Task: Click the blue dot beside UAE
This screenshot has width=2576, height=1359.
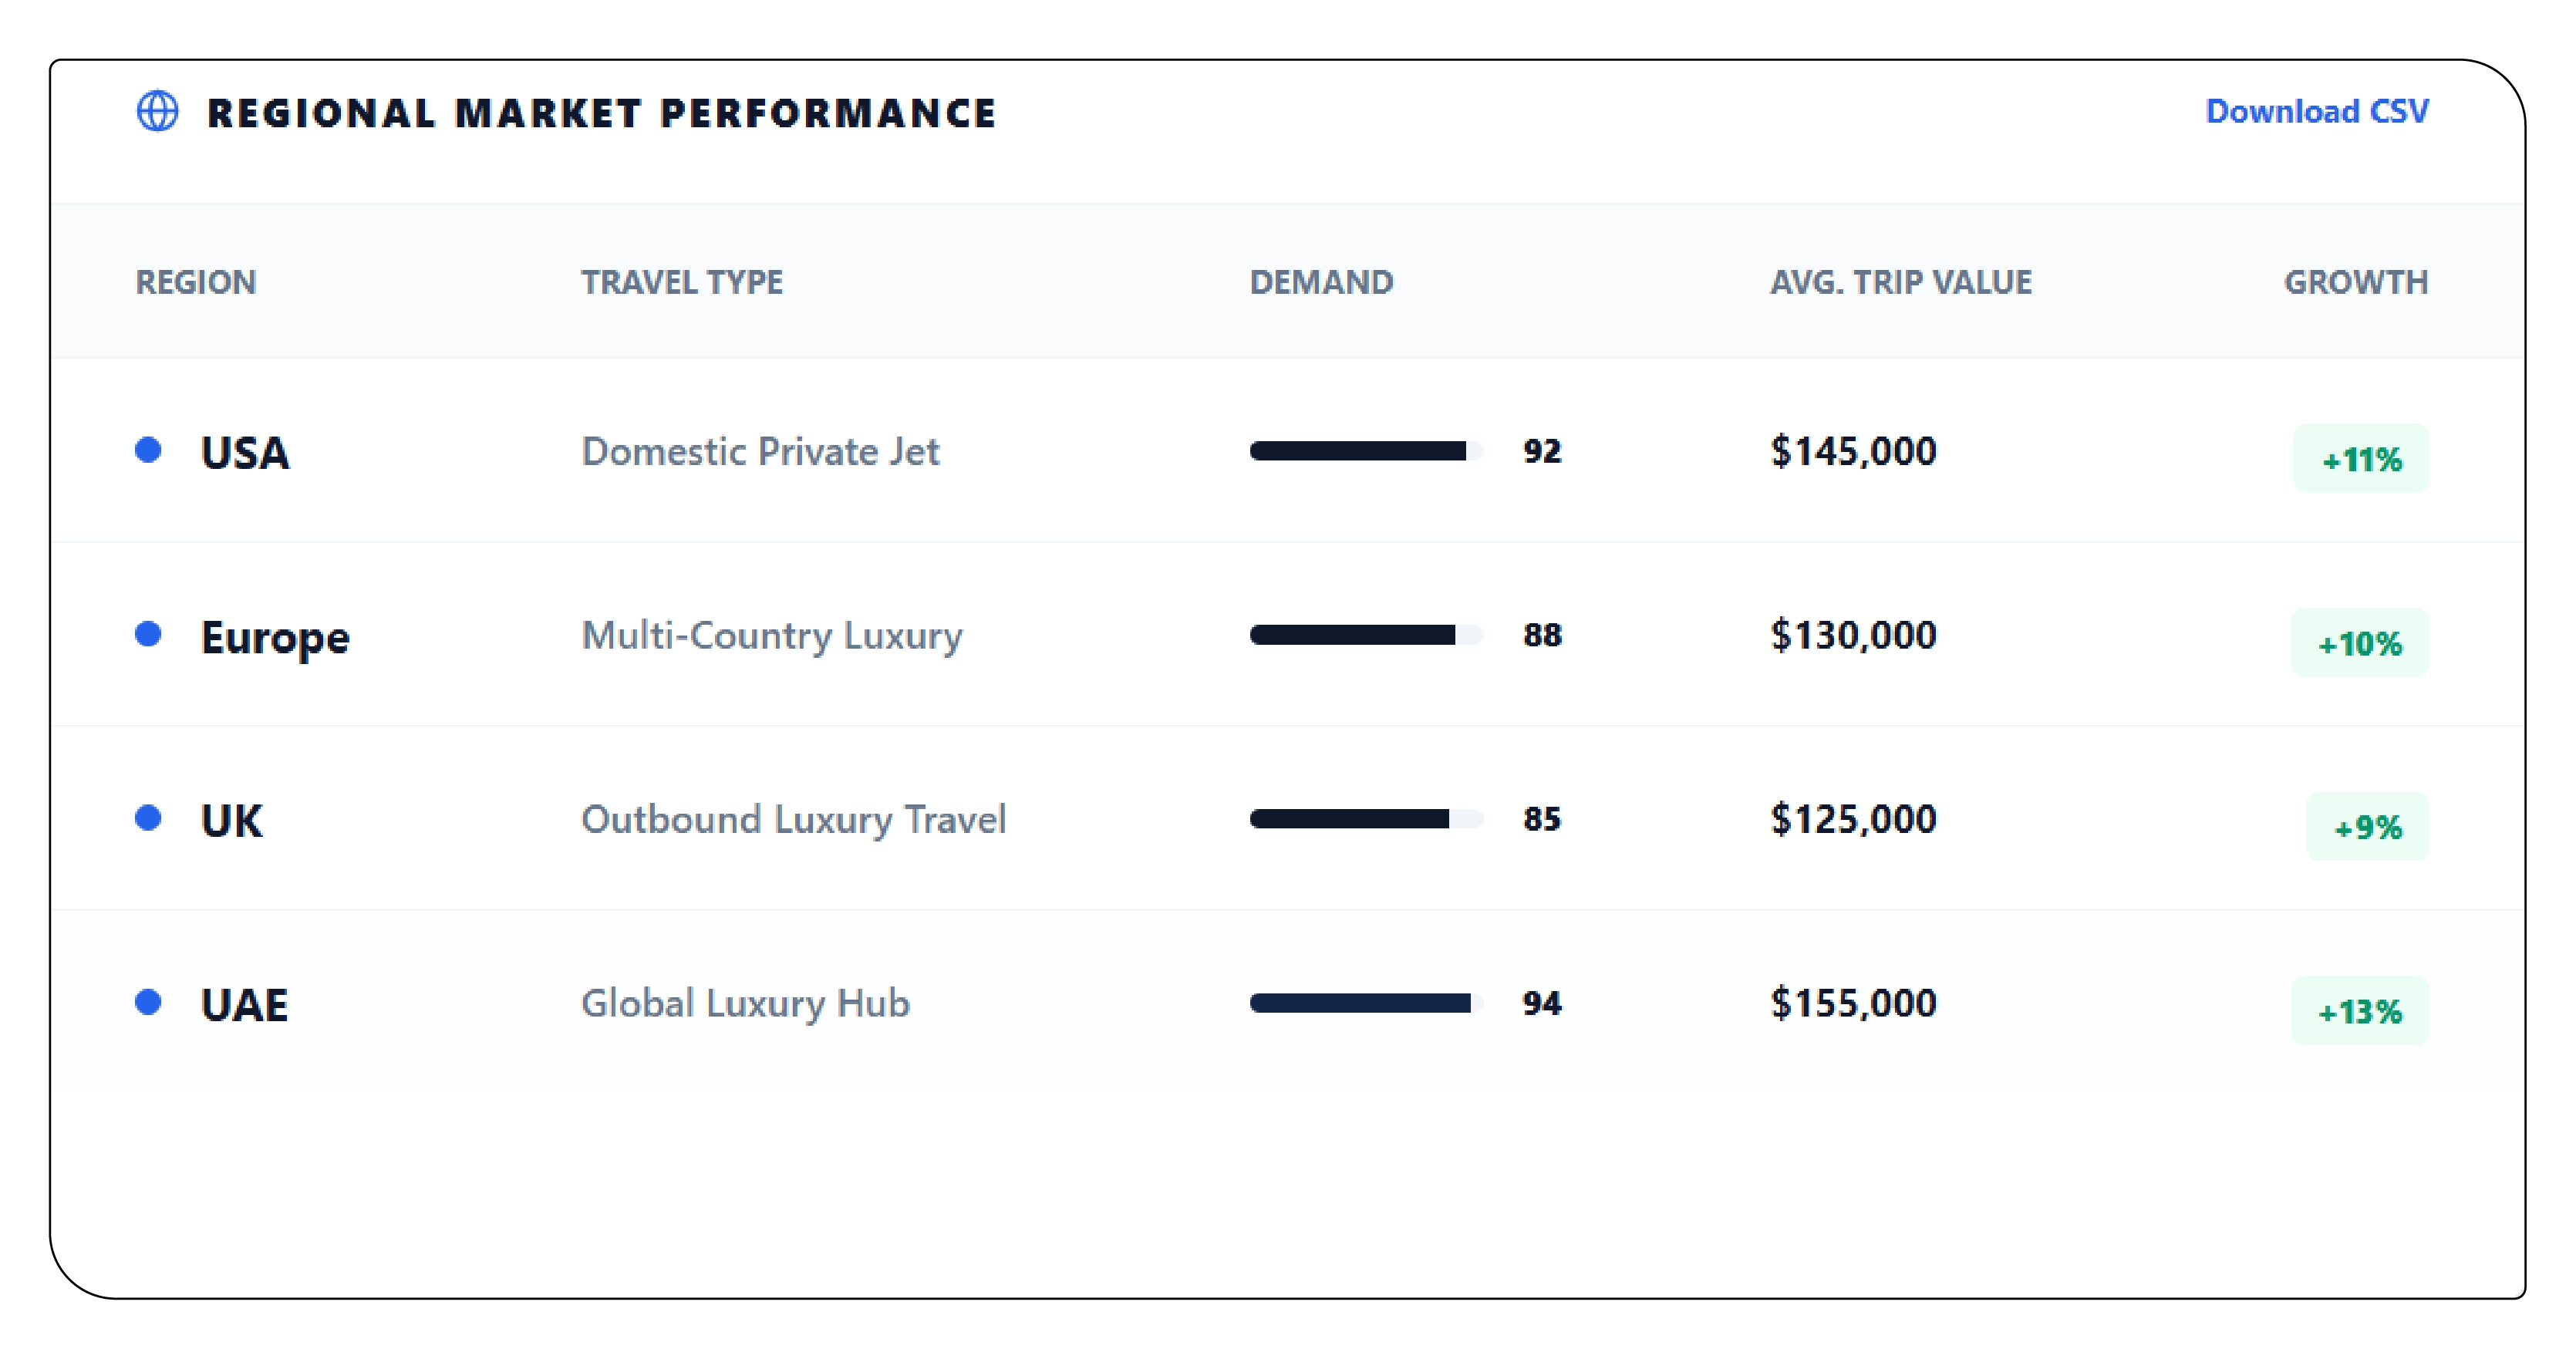Action: click(148, 1002)
